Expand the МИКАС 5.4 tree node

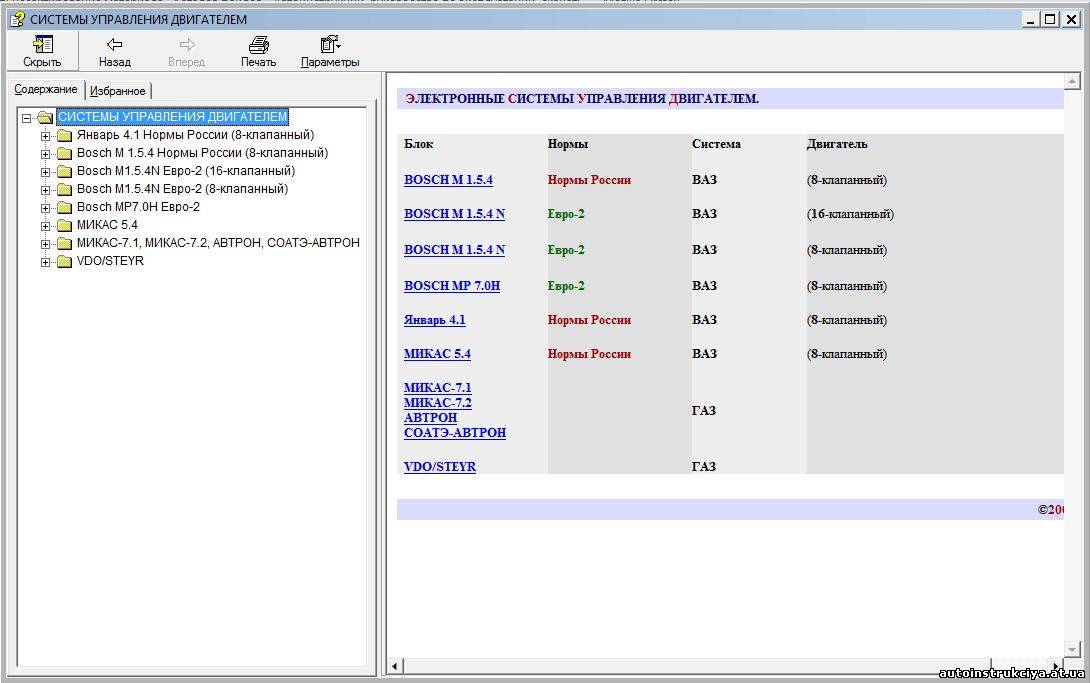click(x=45, y=227)
